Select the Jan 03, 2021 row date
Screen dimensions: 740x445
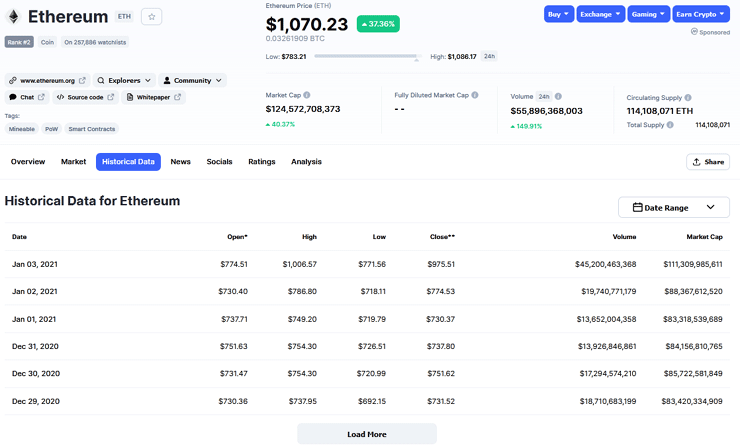coord(35,264)
